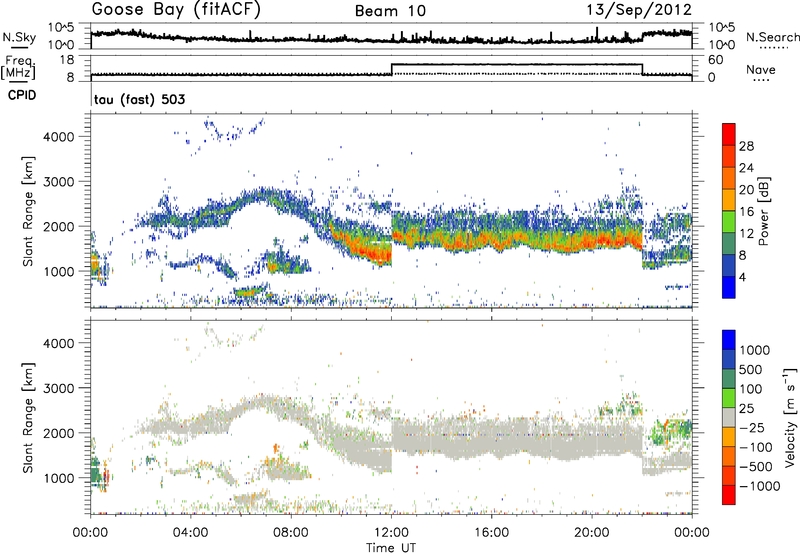Click the blue swatch at bottom of Power colorbar

tap(729, 287)
